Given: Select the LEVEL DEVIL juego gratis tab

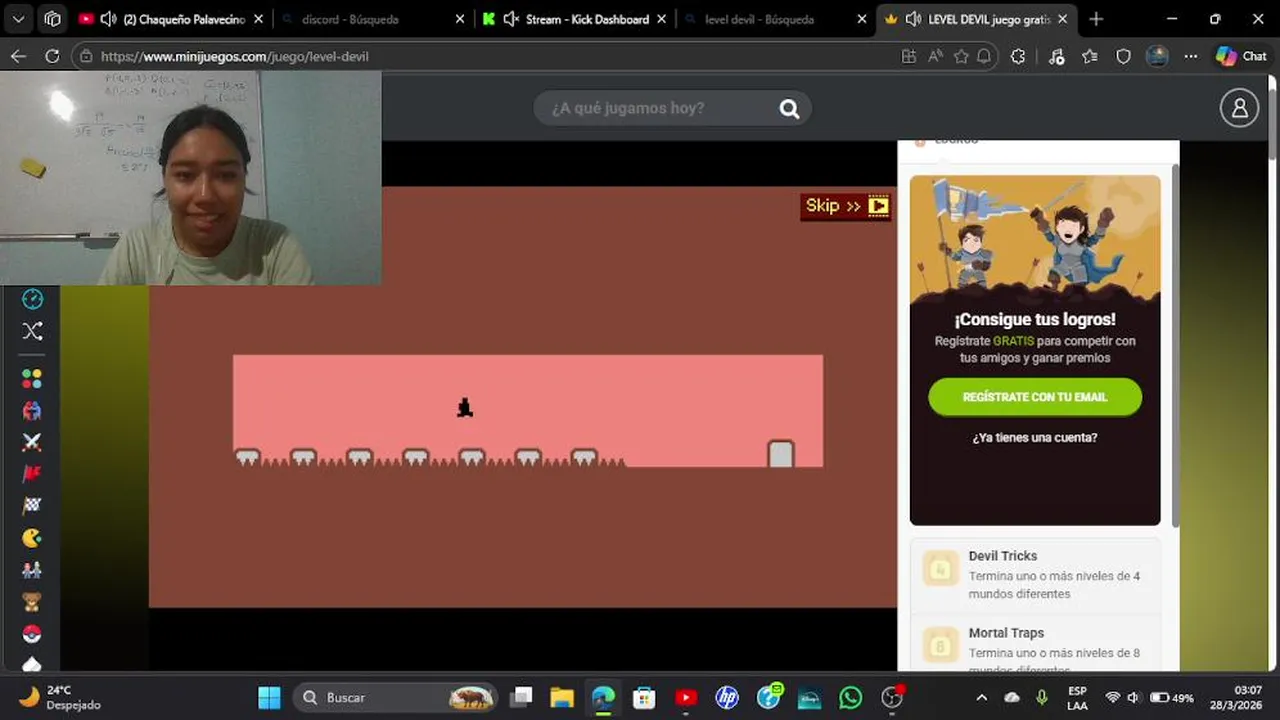Looking at the screenshot, I should [x=975, y=19].
